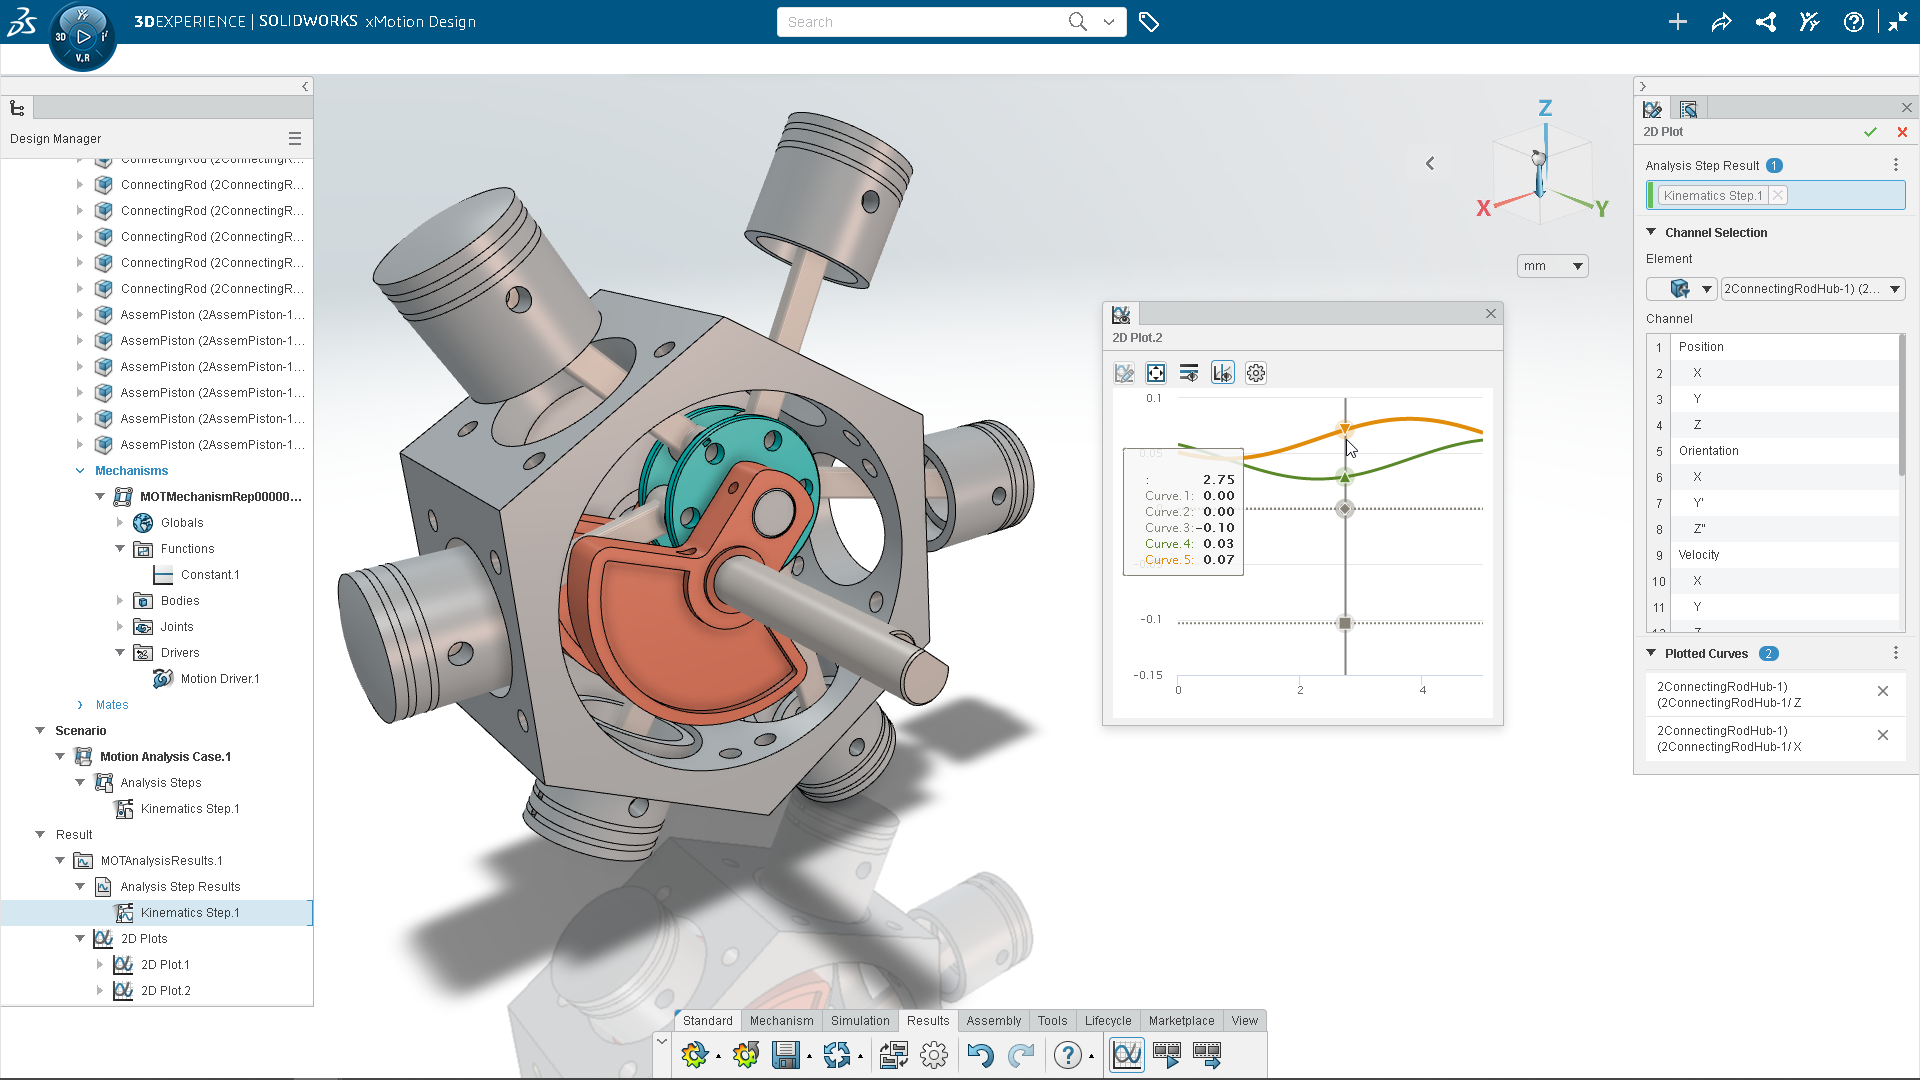This screenshot has width=1920, height=1080.
Task: Click the Play Animation icon in Results toolbar
Action: pyautogui.click(x=1167, y=1054)
